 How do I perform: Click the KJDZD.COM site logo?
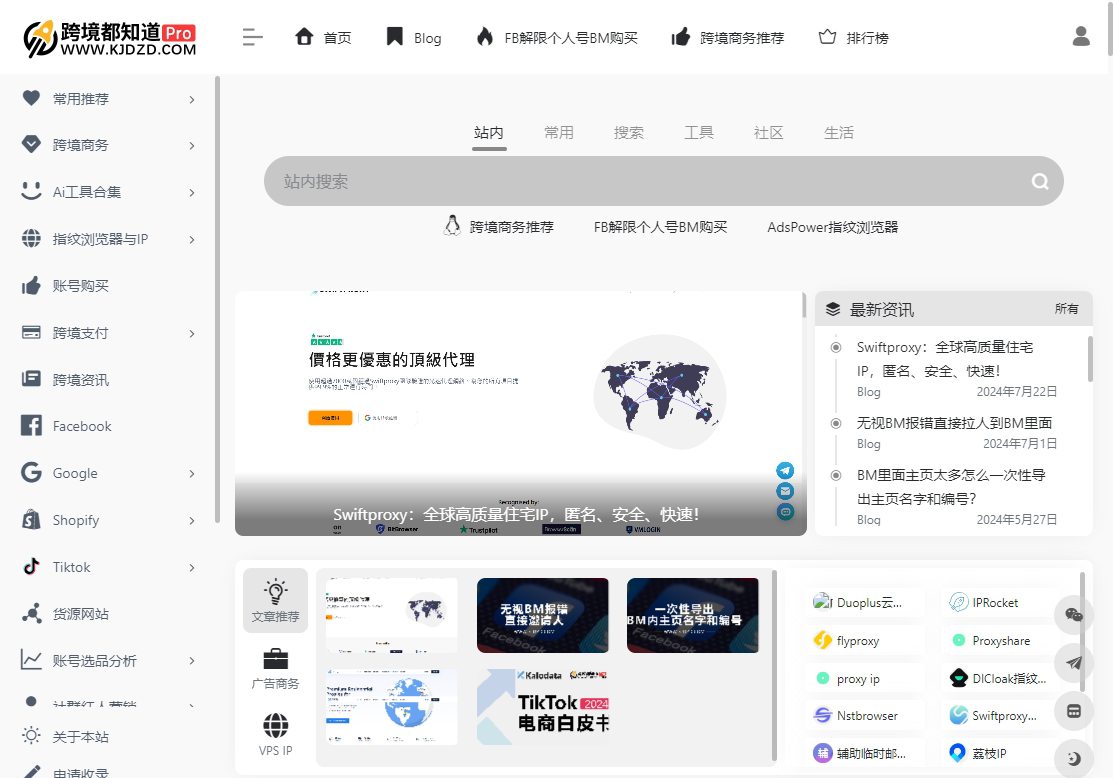110,38
